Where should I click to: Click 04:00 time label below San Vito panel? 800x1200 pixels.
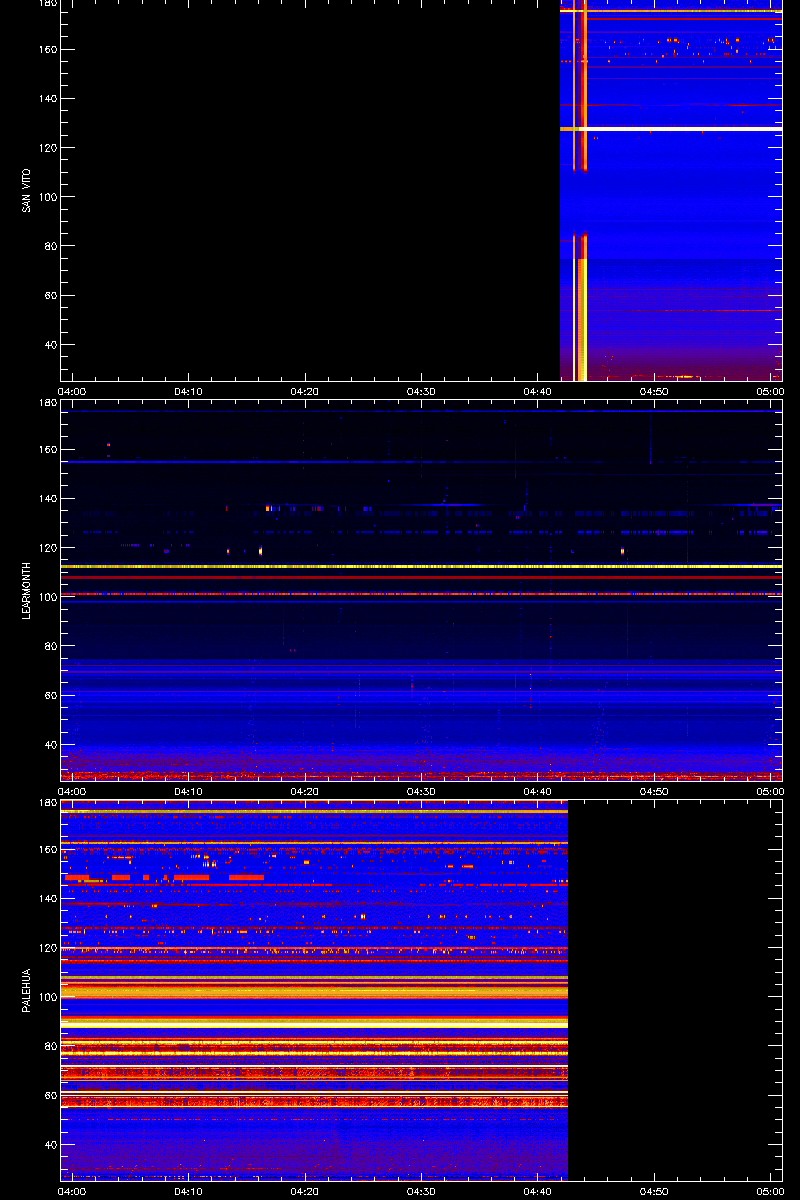pyautogui.click(x=73, y=392)
